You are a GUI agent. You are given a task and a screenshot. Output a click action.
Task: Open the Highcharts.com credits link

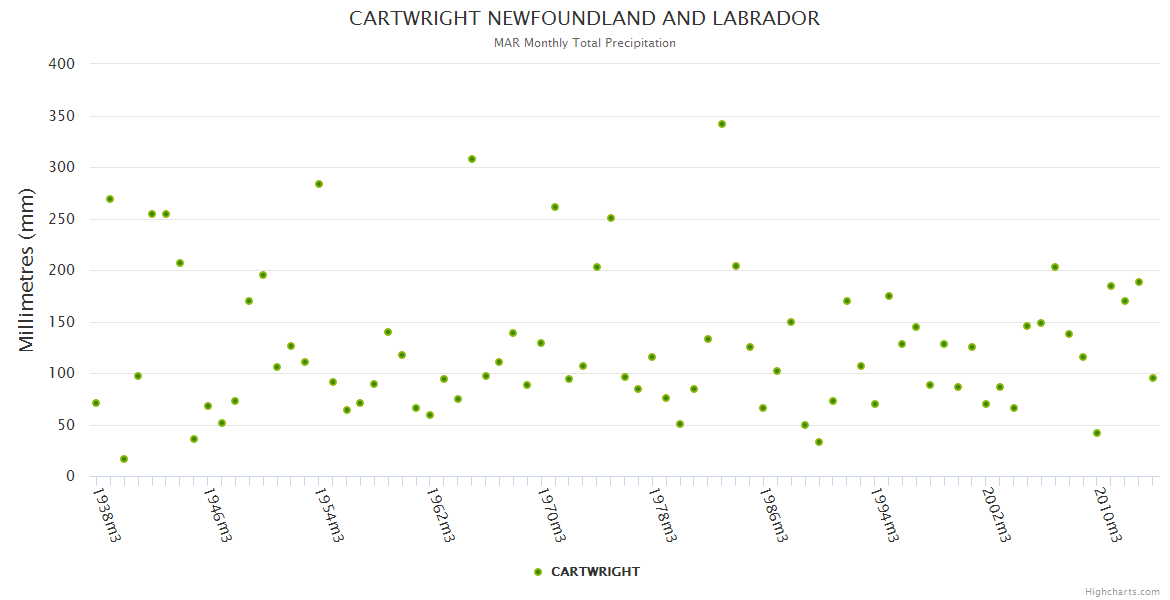(x=1122, y=591)
